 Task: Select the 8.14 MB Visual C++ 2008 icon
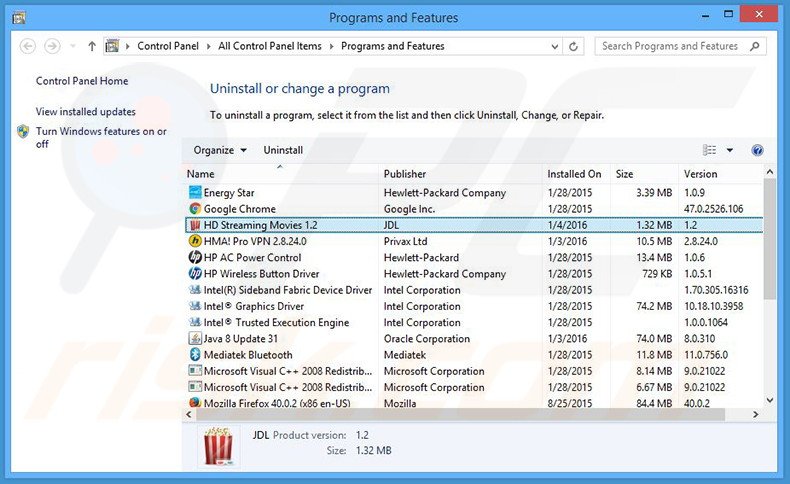pos(195,371)
